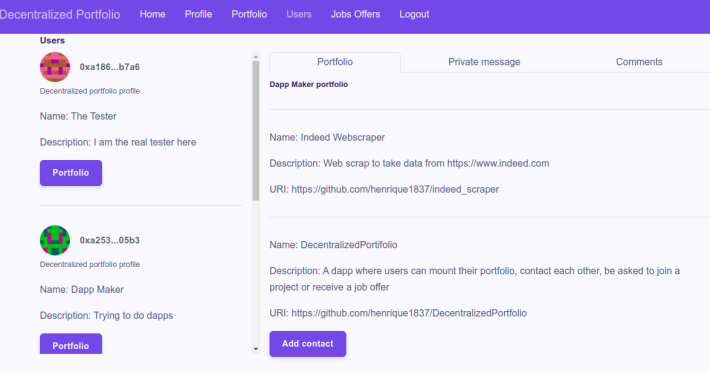Open The Tester's Portfolio button
This screenshot has height=372, width=710.
click(x=71, y=173)
